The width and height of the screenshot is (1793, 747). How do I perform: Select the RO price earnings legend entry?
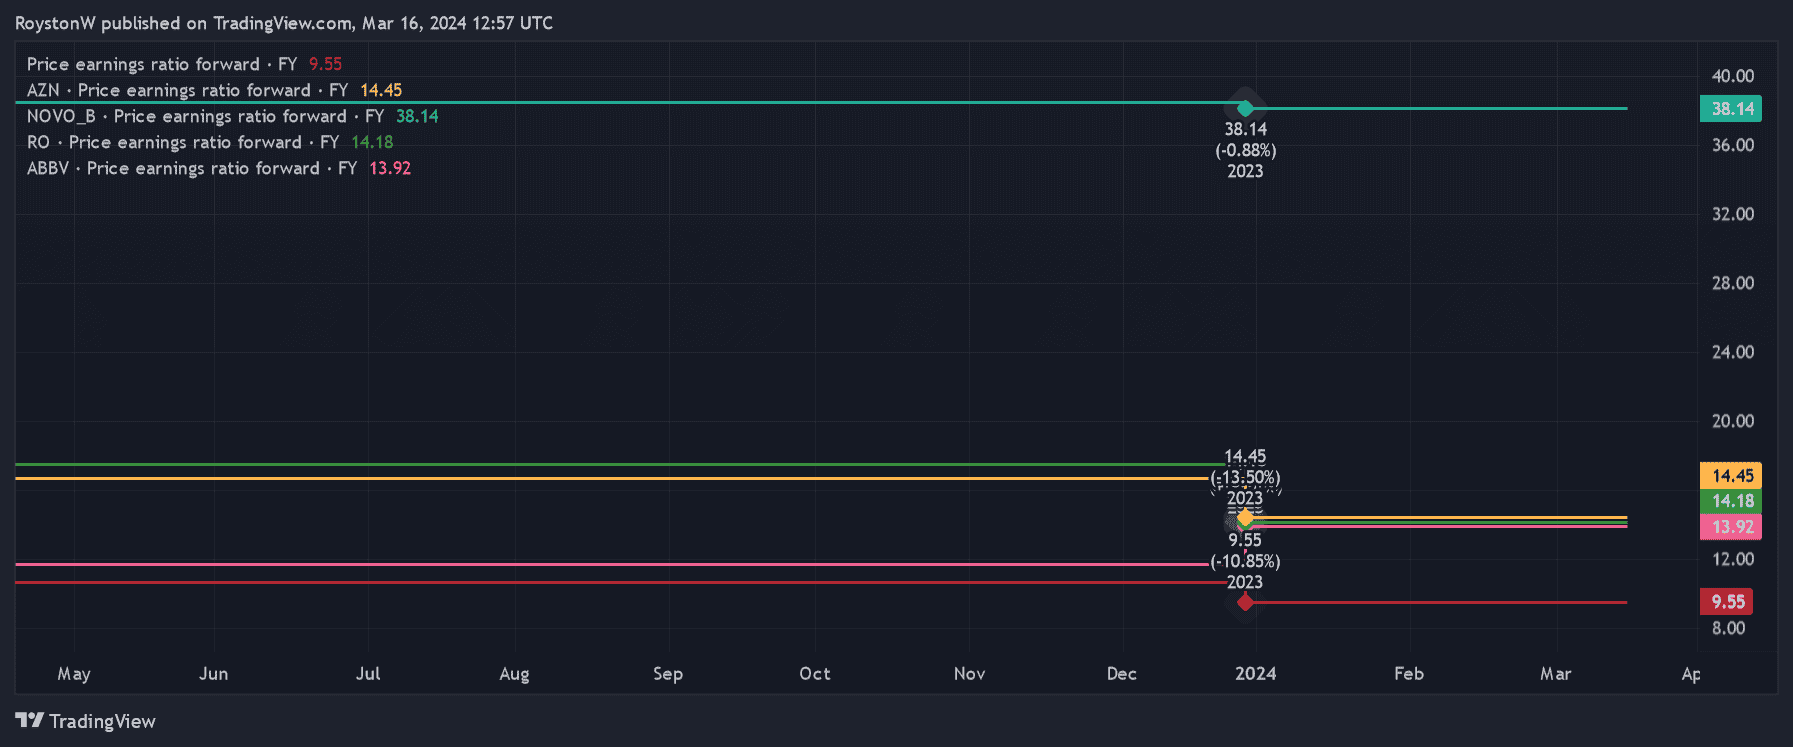click(209, 142)
